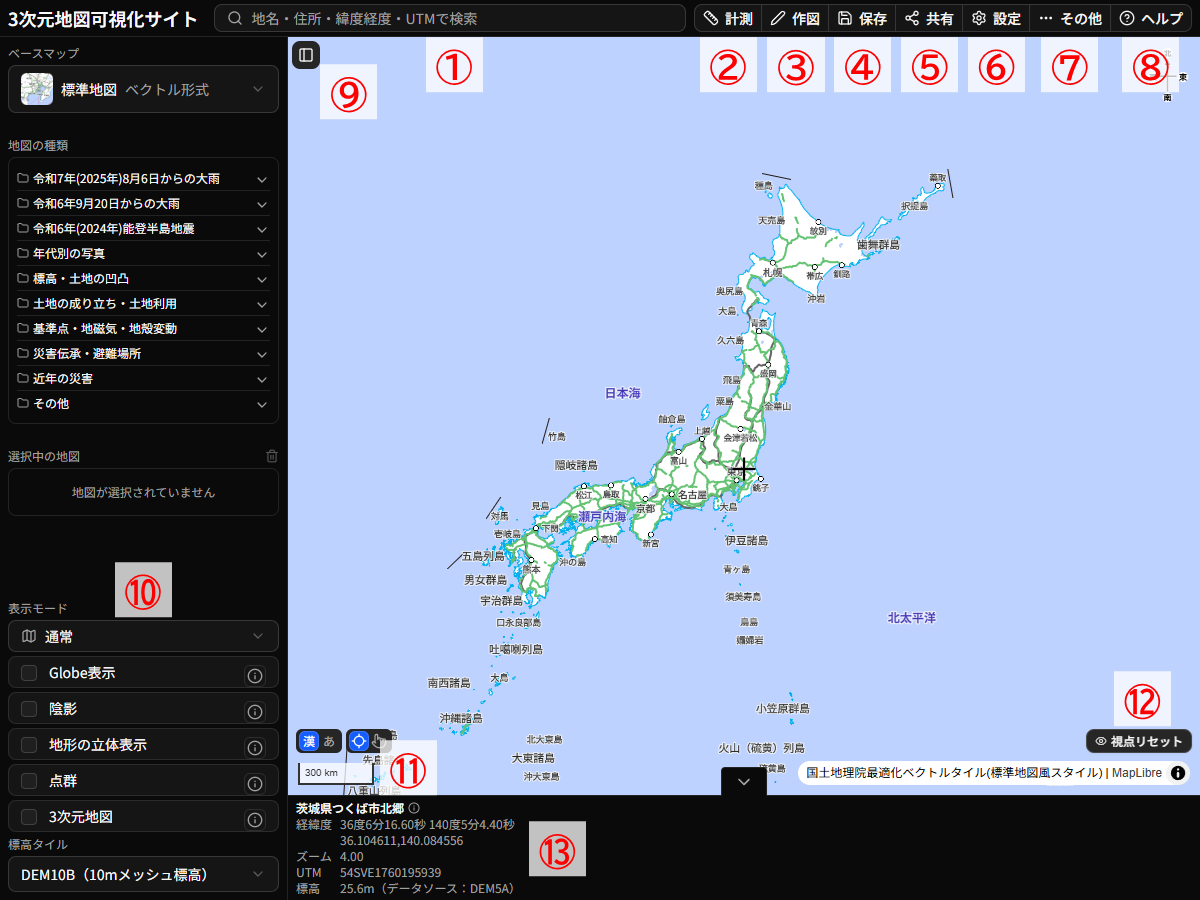Click the 300 km scale bar
Viewport: 1200px width, 900px height.
(337, 773)
